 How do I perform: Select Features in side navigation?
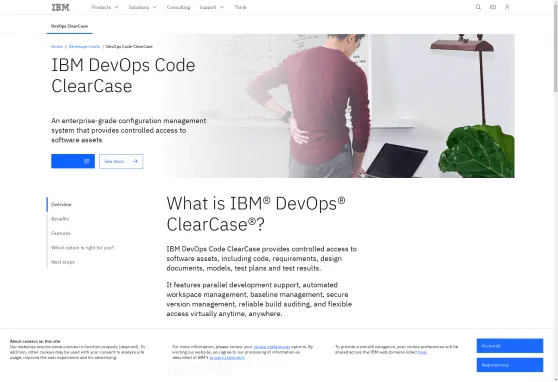[61, 233]
